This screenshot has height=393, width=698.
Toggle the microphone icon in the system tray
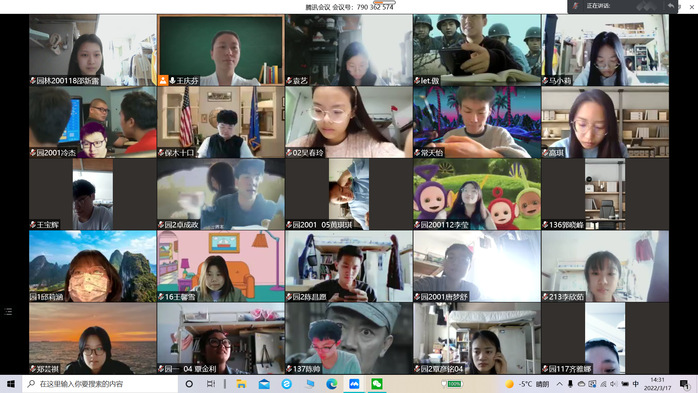(x=570, y=384)
